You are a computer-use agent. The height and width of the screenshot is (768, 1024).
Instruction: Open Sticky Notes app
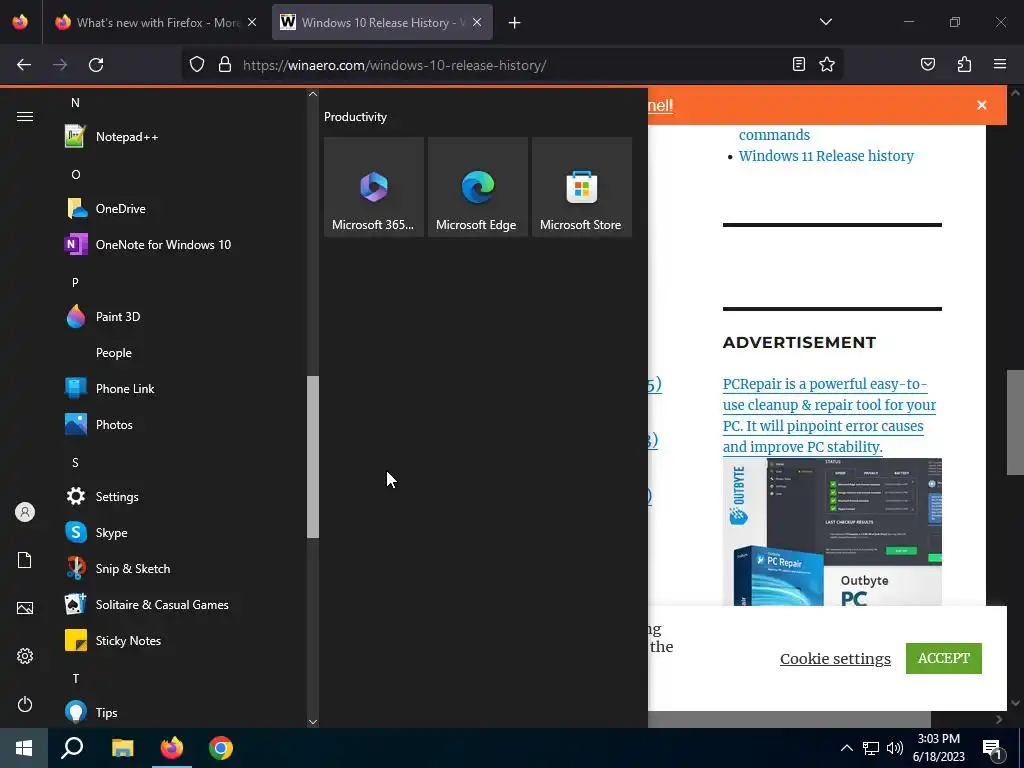[x=182, y=641]
